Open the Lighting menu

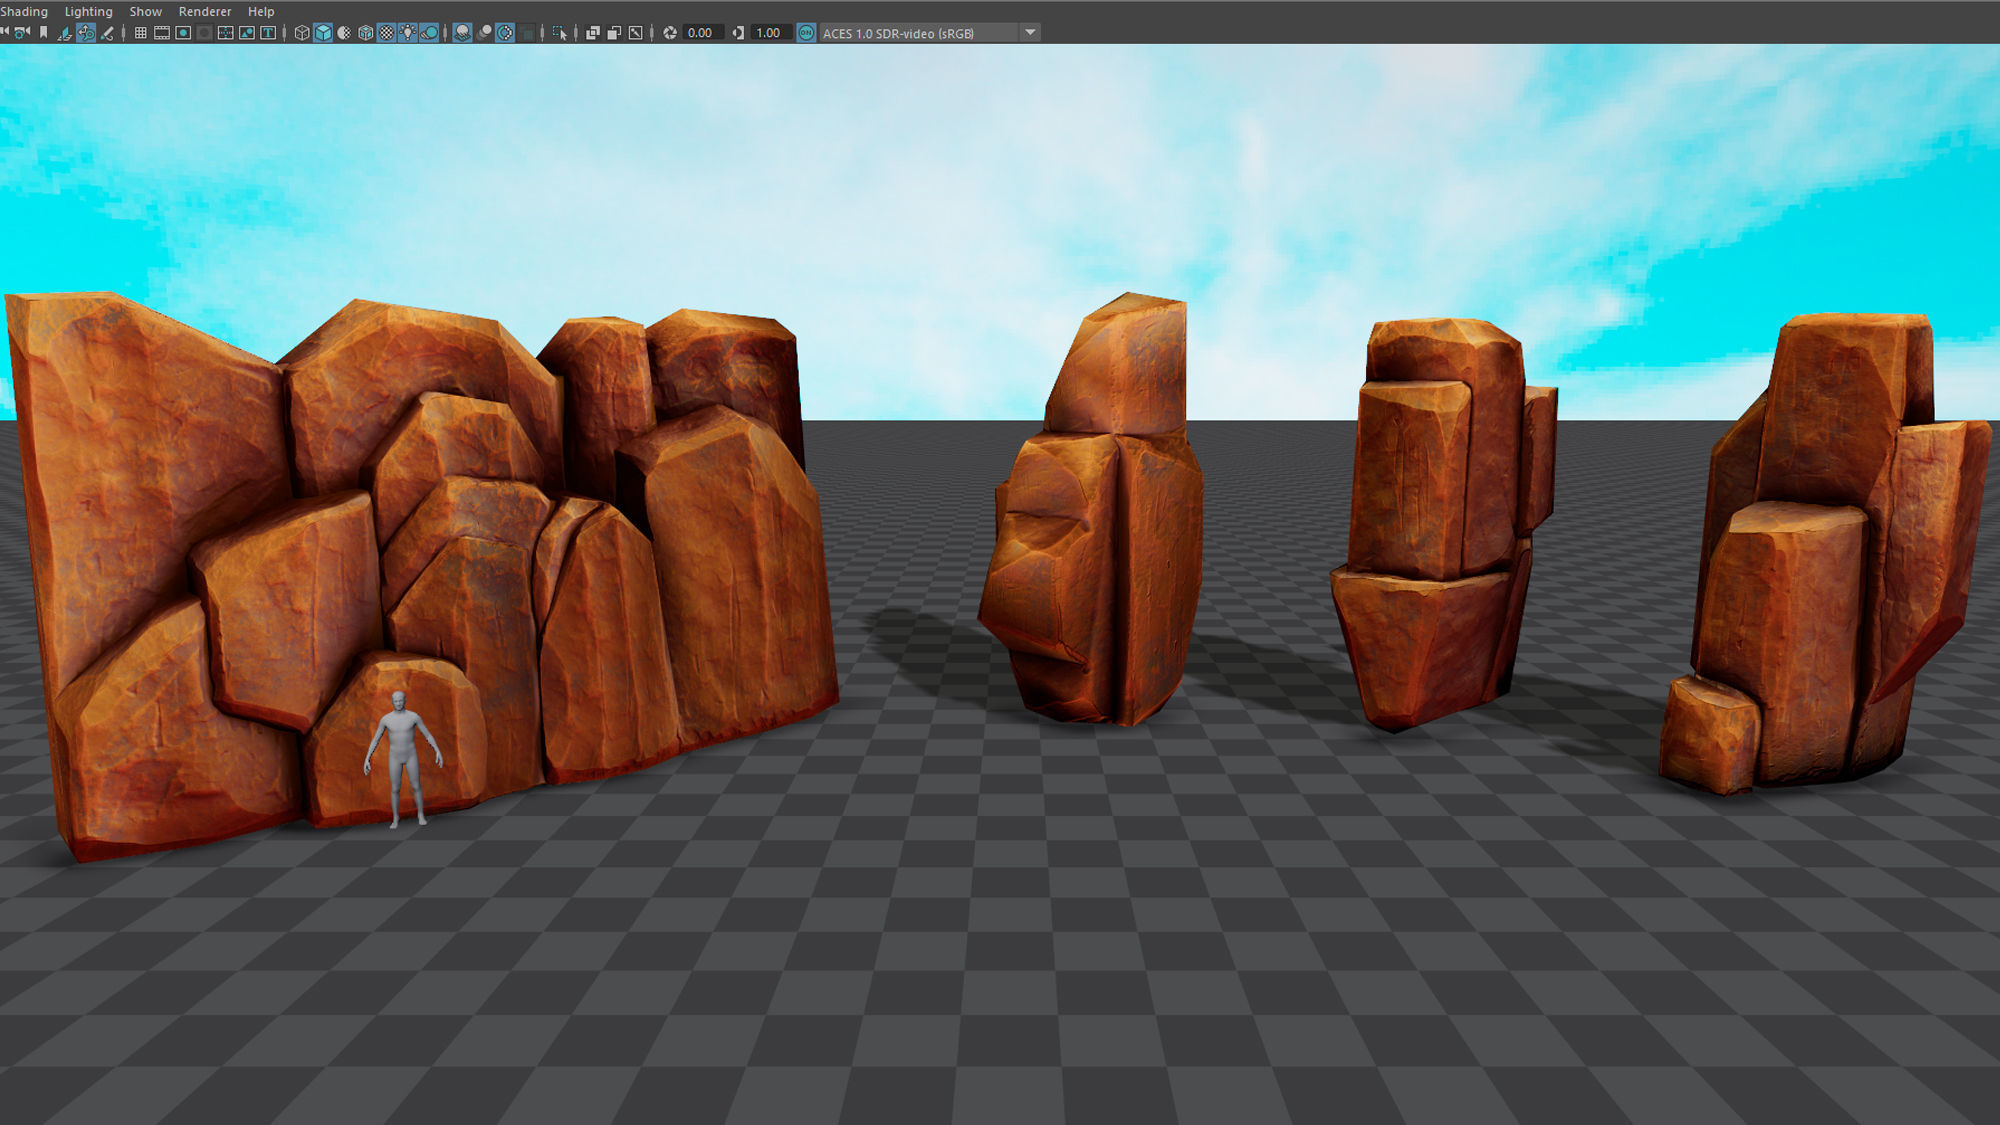(x=88, y=11)
